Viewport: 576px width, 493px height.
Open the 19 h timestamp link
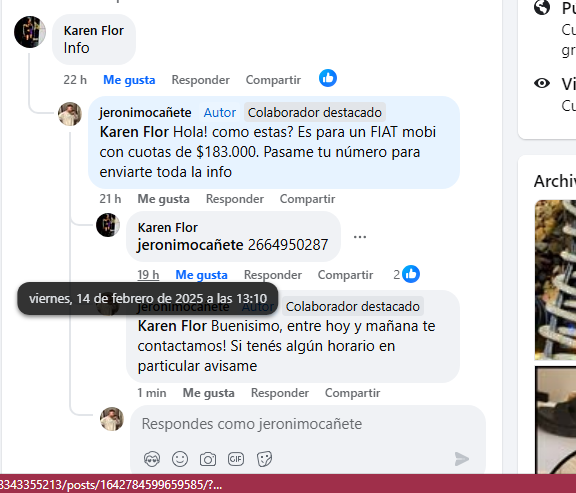pyautogui.click(x=148, y=275)
